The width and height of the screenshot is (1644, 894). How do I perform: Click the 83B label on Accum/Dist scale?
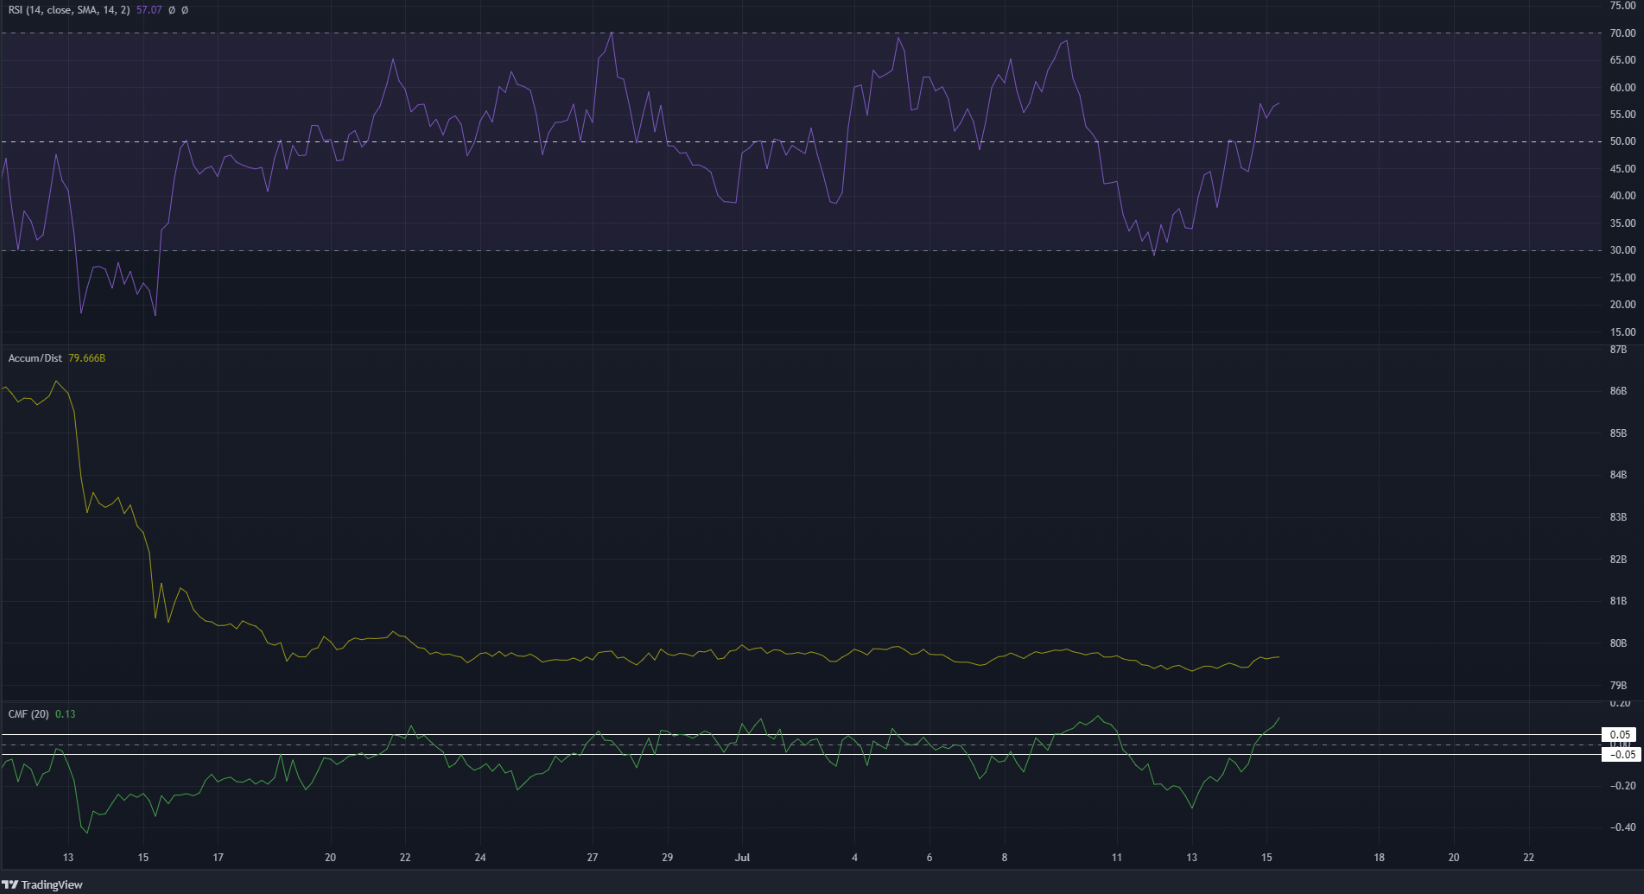1618,517
